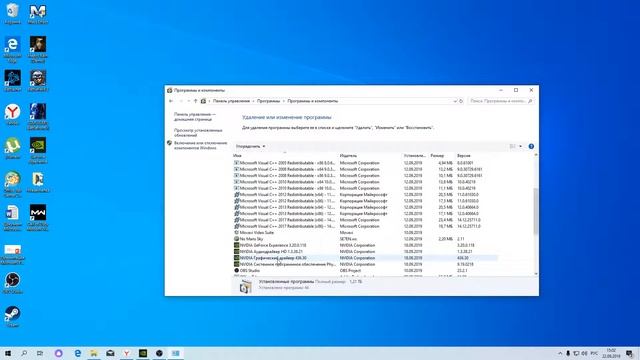This screenshot has width=640, height=360.
Task: Open the blue M desktop shortcut
Action: (38, 13)
